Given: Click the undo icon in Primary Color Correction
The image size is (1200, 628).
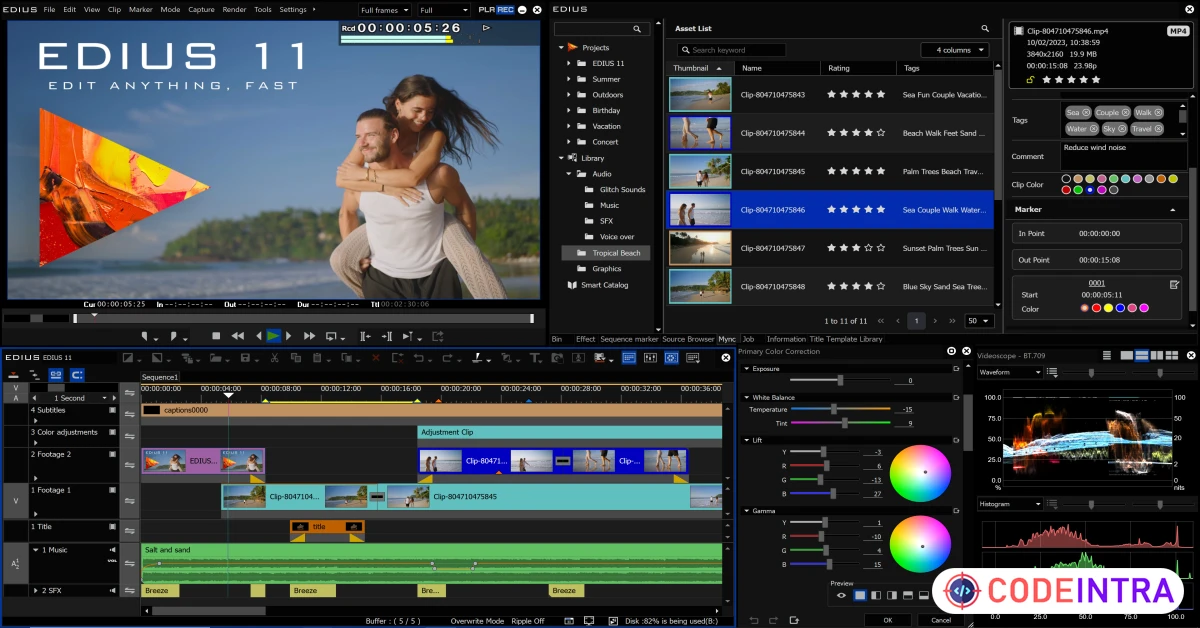Looking at the screenshot, I should [x=754, y=620].
